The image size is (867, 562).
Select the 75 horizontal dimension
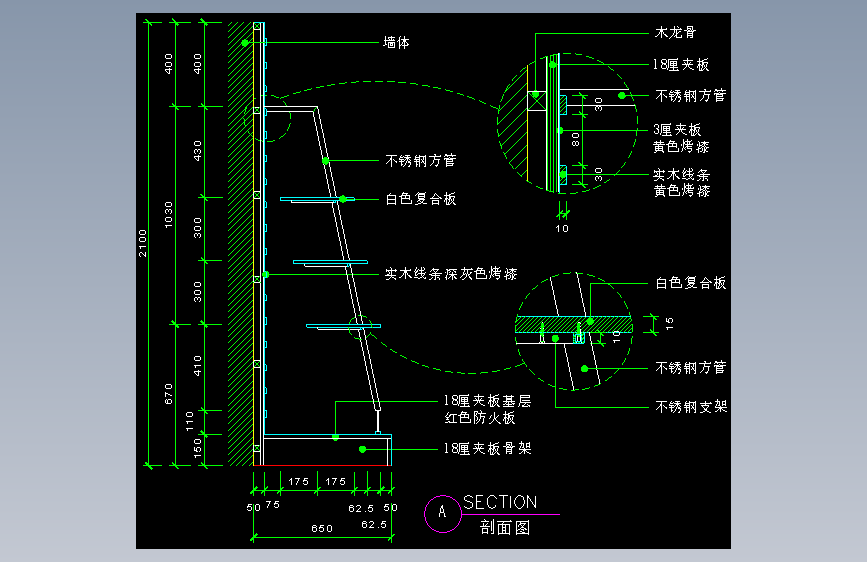(x=273, y=504)
